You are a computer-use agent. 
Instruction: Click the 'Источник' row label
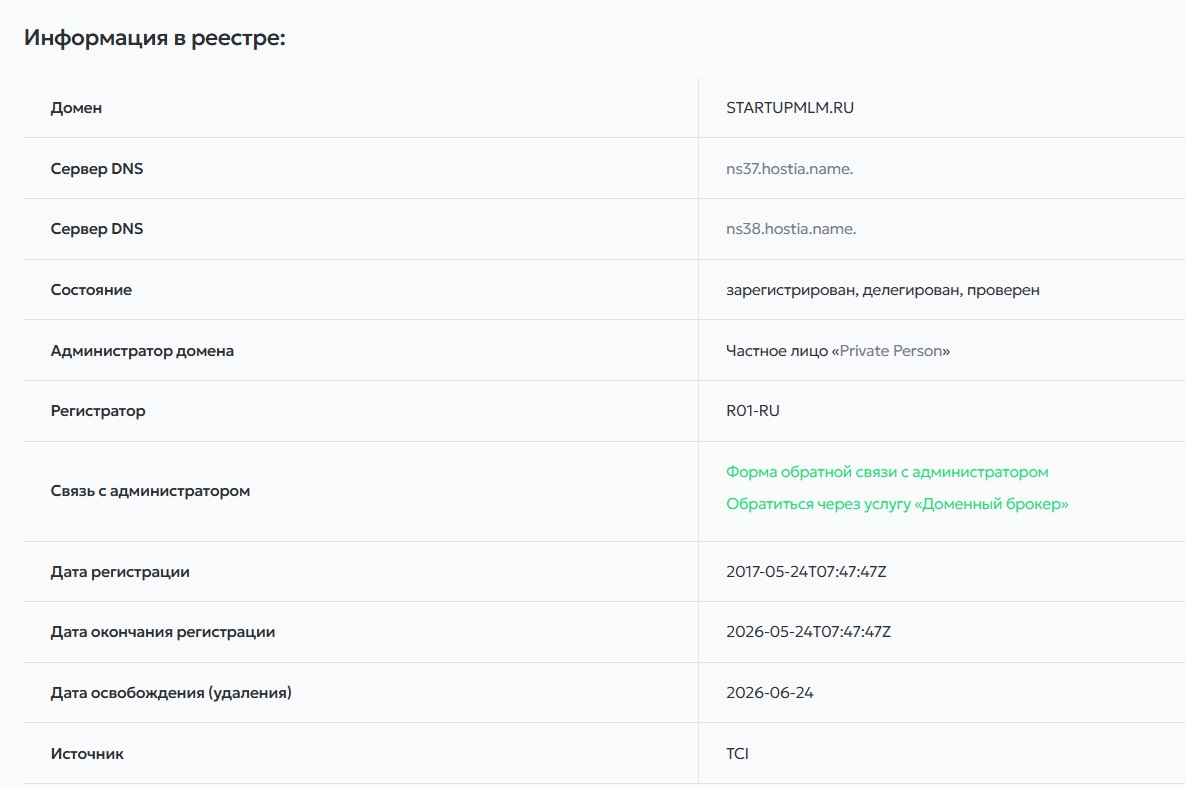click(87, 754)
